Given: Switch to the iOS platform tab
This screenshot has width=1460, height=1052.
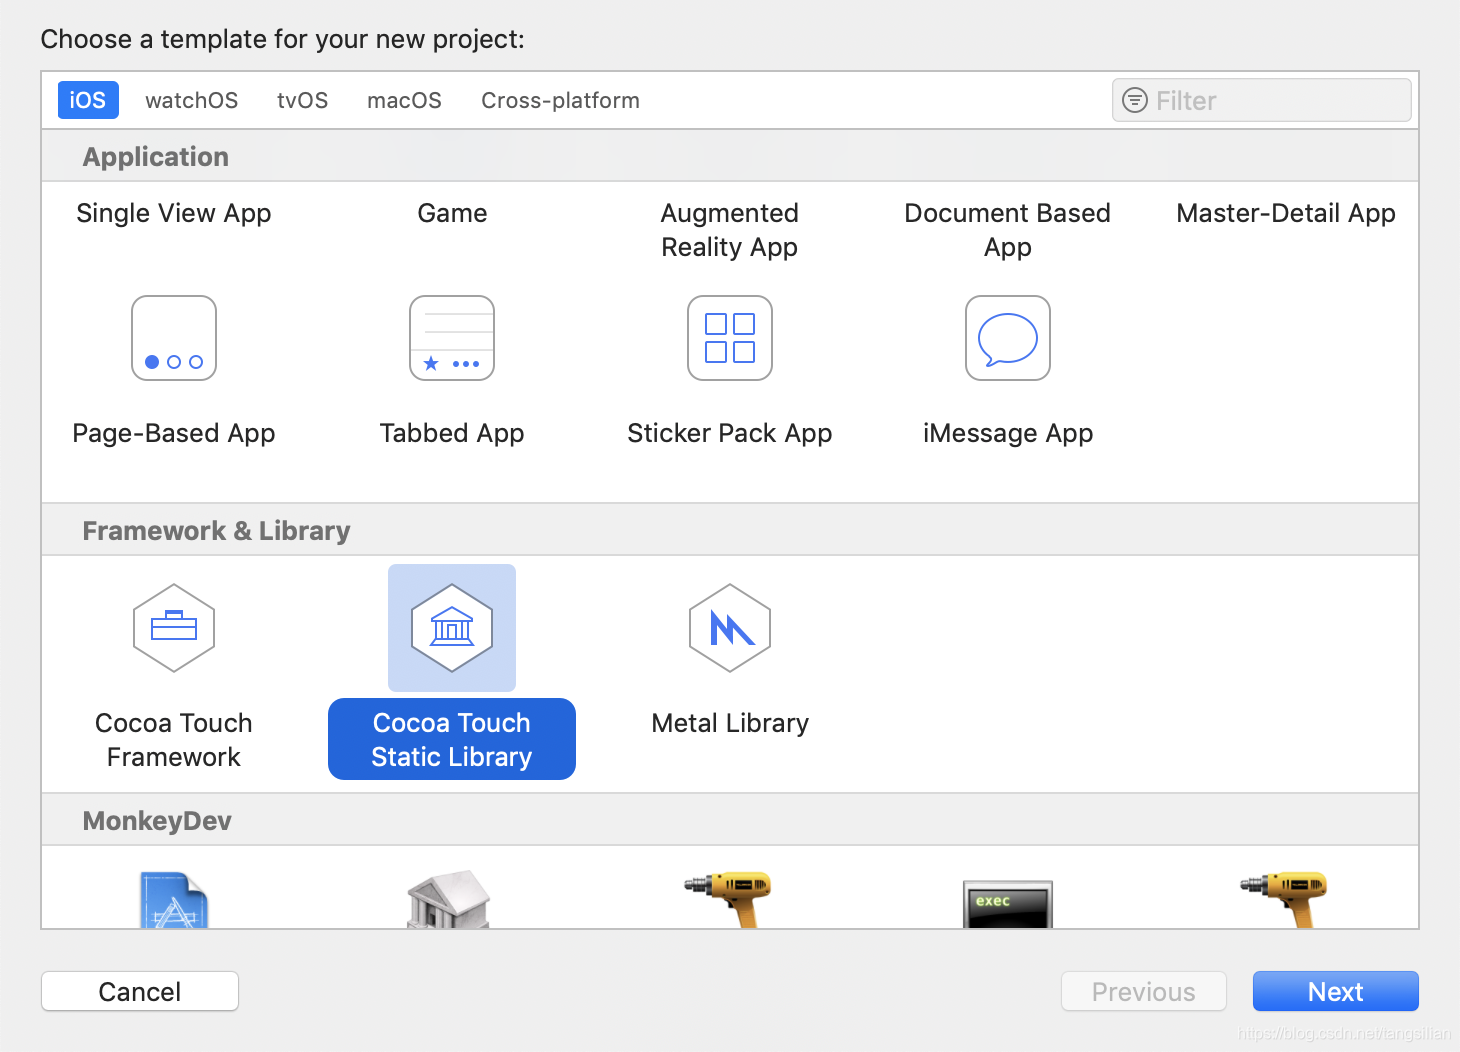Looking at the screenshot, I should [88, 100].
